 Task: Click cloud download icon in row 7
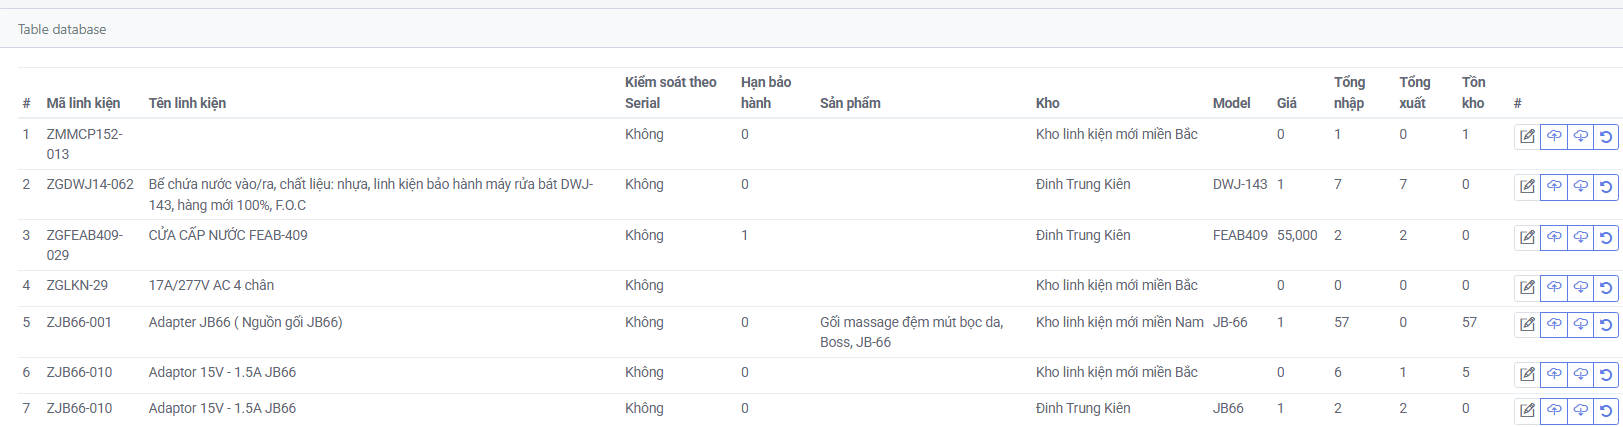point(1580,410)
